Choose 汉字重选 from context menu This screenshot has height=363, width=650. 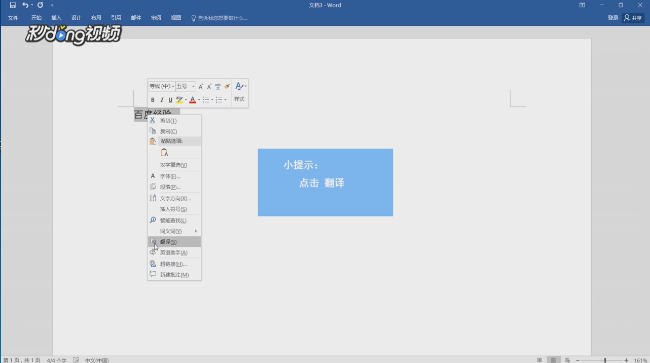pyautogui.click(x=175, y=165)
